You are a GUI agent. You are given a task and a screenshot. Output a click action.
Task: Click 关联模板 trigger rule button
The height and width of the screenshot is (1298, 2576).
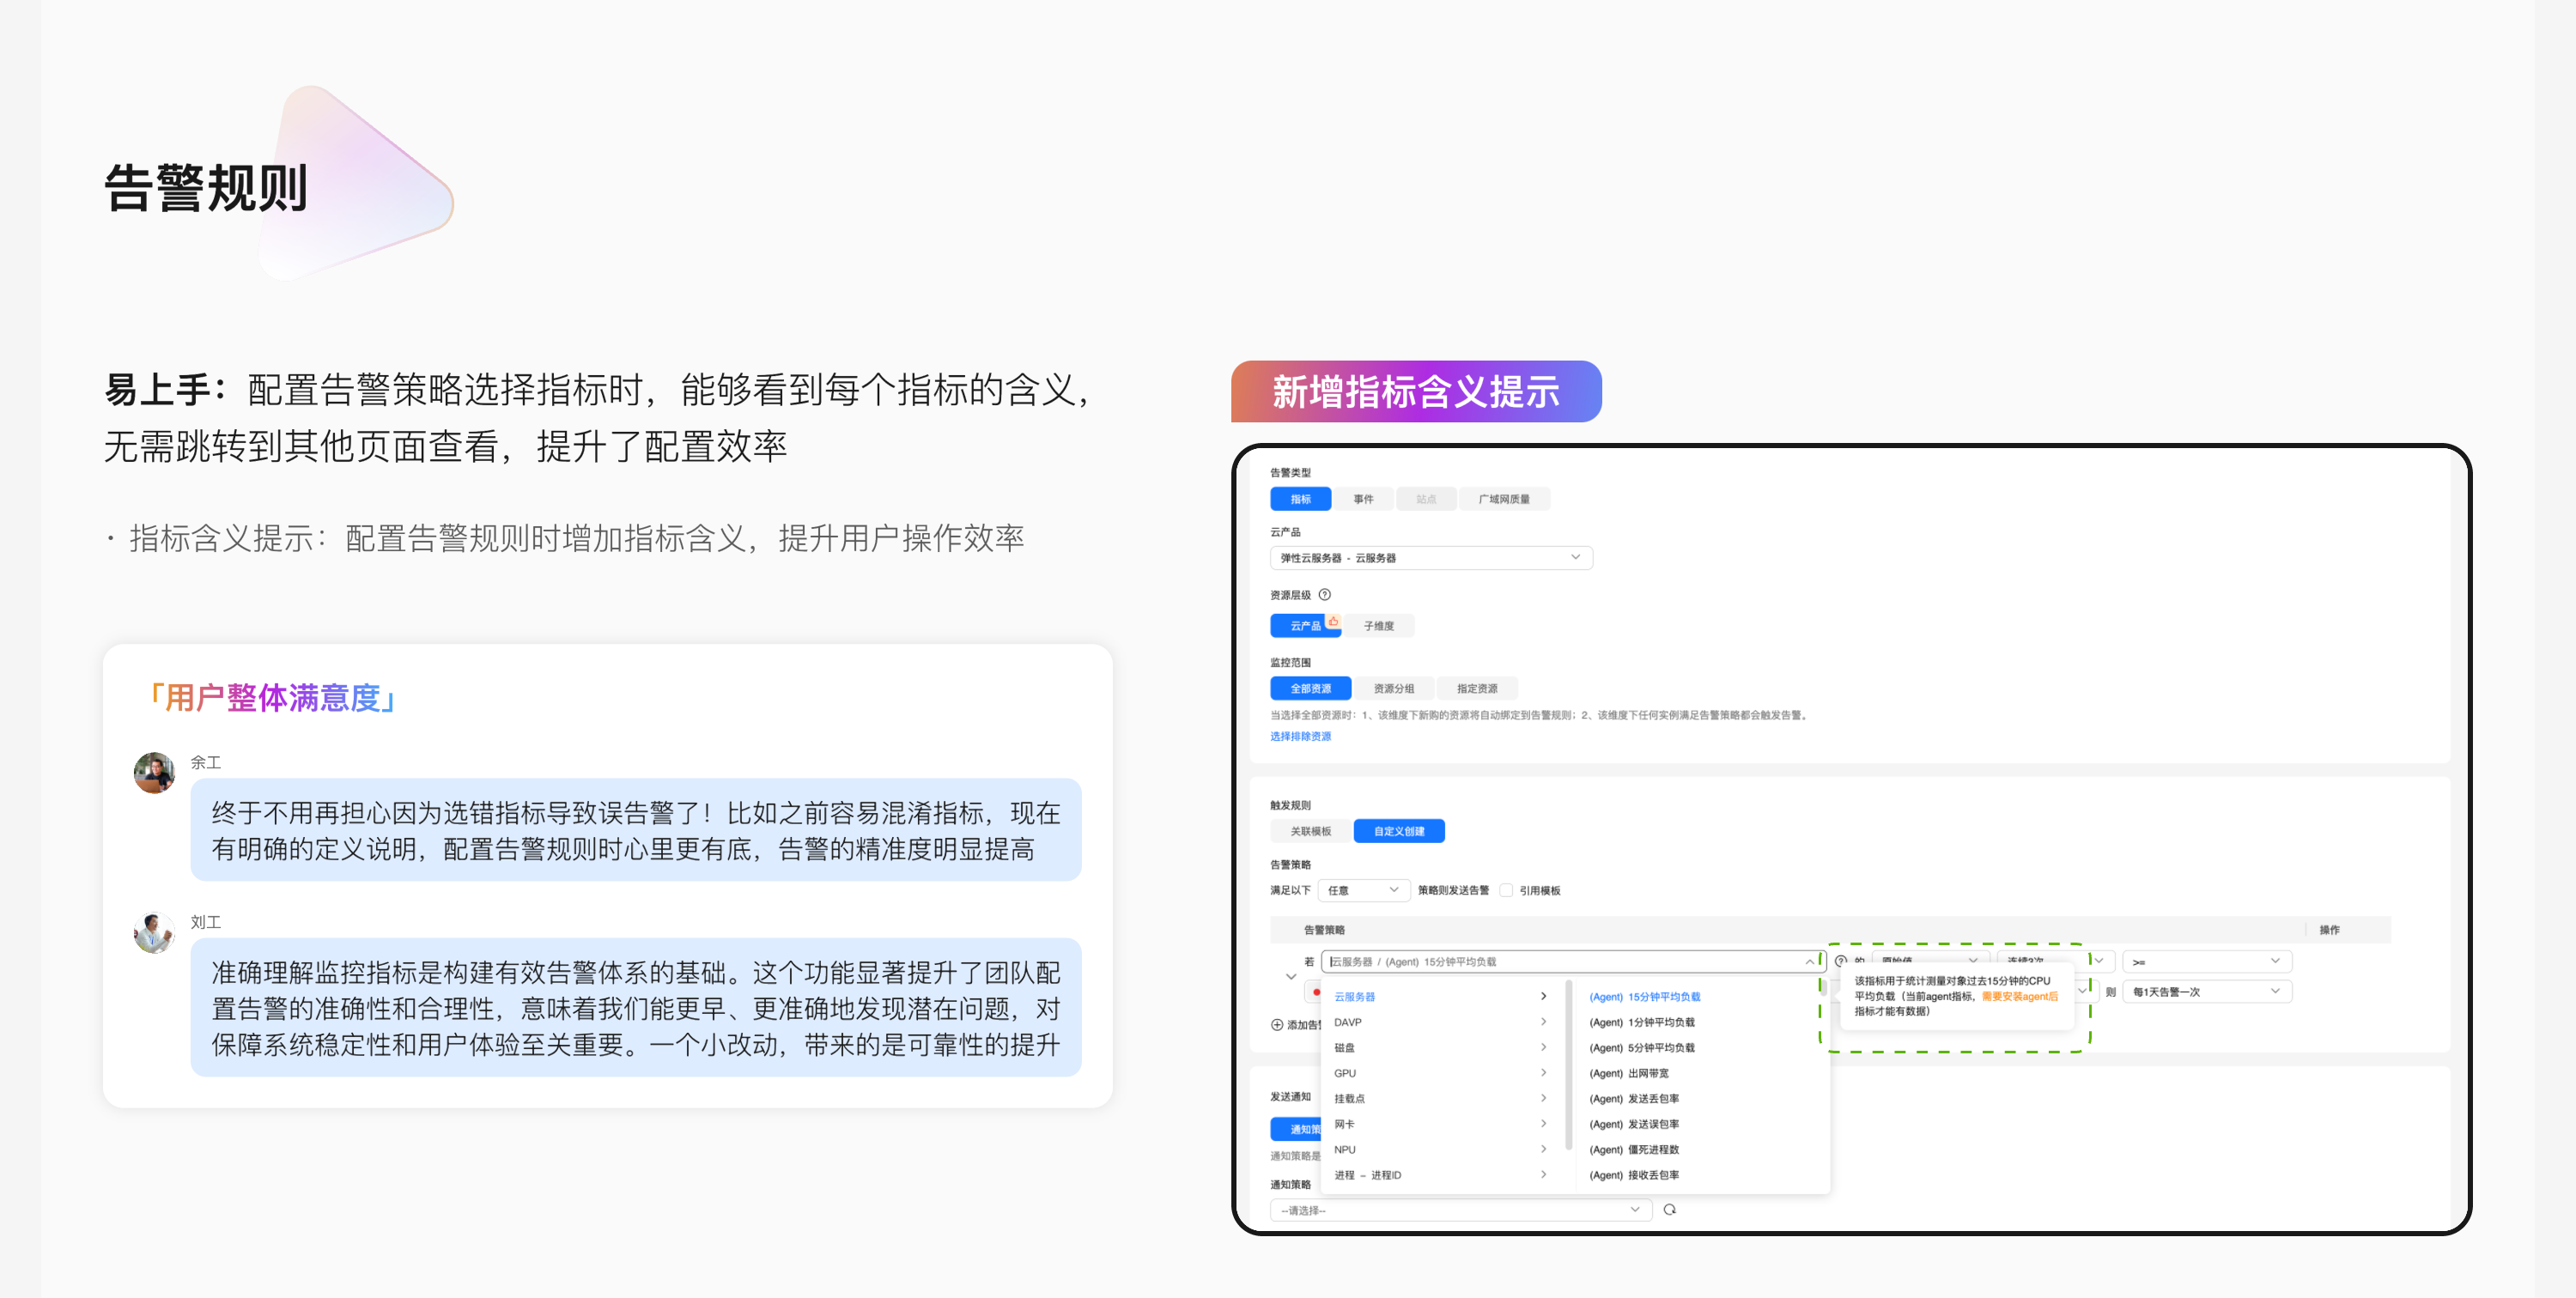[x=1310, y=831]
